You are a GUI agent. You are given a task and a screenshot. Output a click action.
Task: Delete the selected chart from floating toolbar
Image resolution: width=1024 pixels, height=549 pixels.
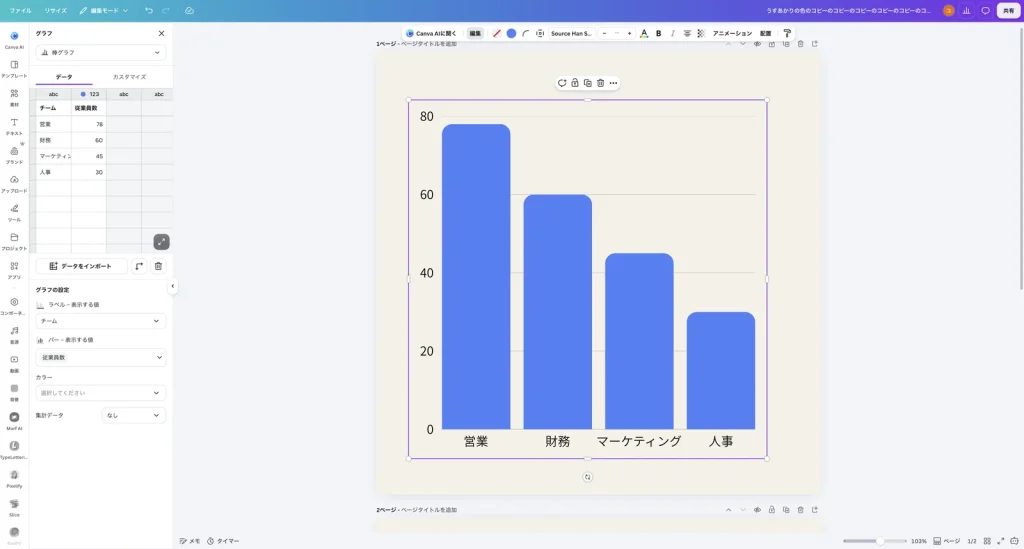601,83
